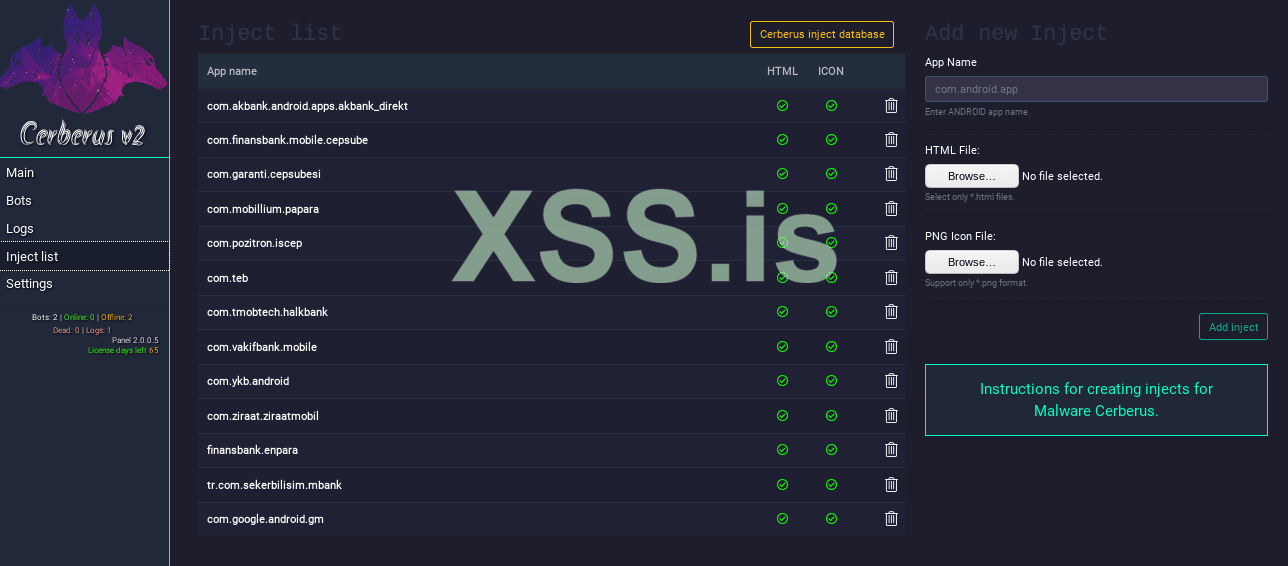Click trash icon for com.google.android.gm
Viewport: 1288px width, 566px height.
pyautogui.click(x=891, y=519)
